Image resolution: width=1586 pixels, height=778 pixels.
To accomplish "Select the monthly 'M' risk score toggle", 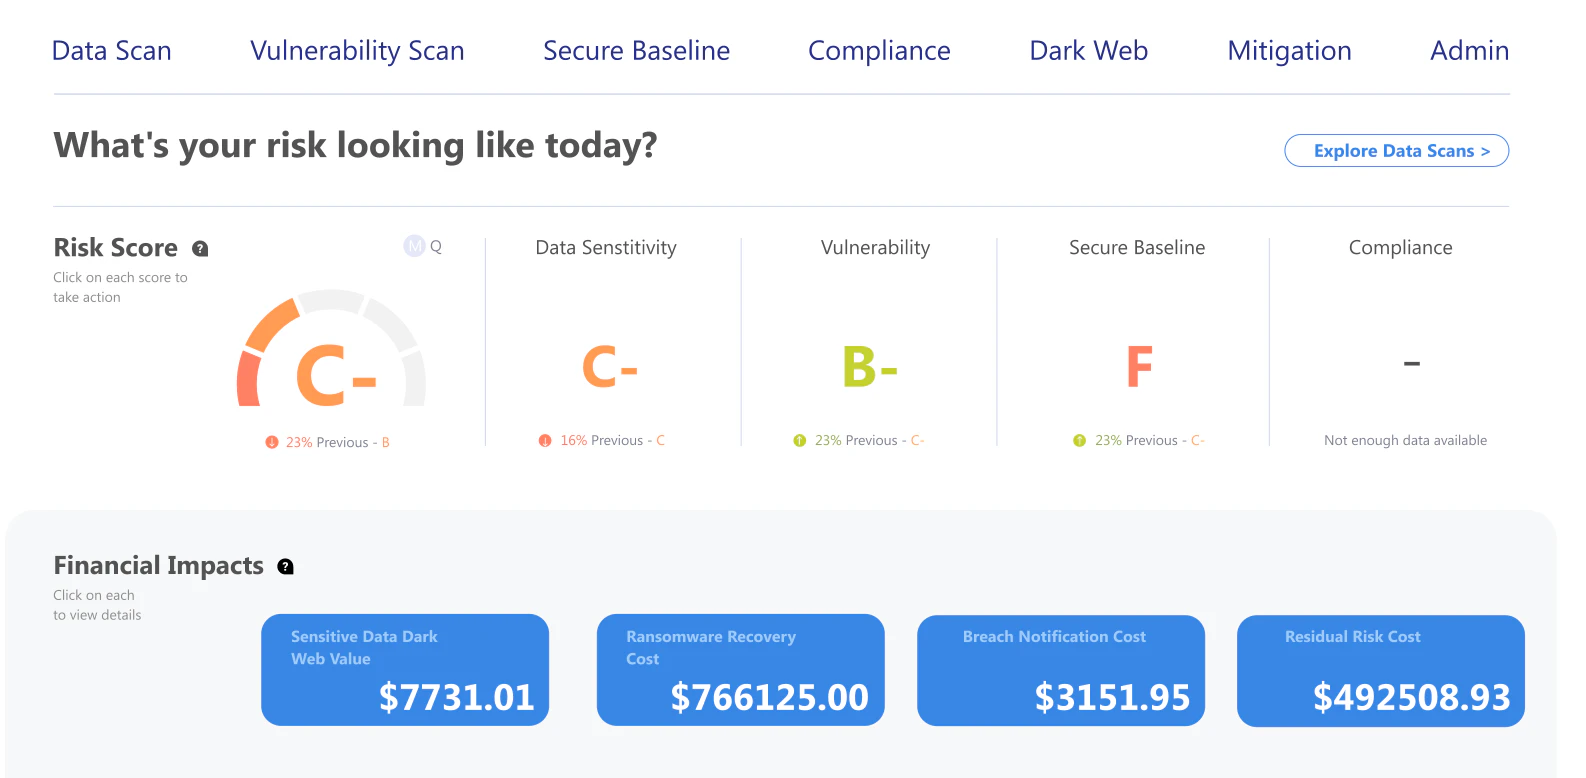I will (414, 246).
